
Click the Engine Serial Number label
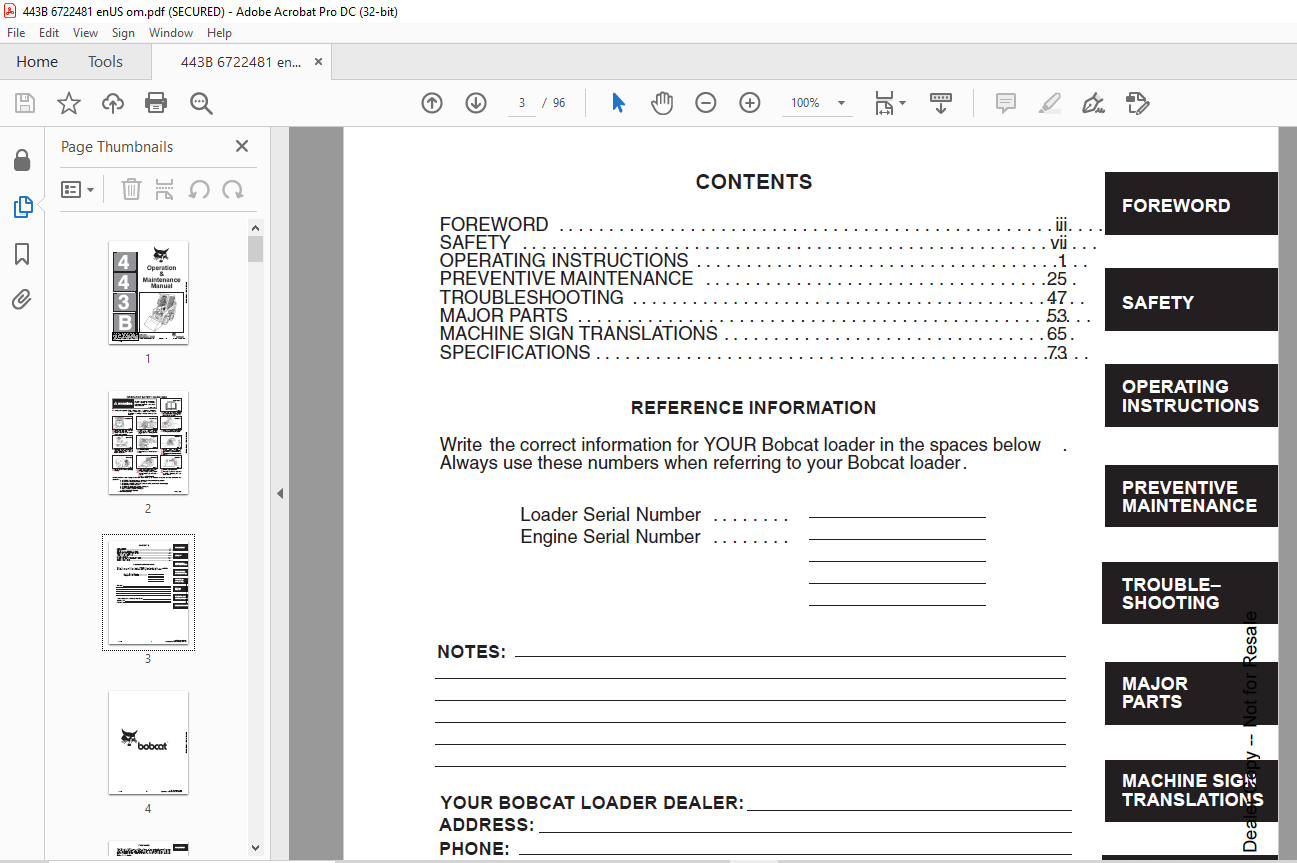(x=611, y=537)
